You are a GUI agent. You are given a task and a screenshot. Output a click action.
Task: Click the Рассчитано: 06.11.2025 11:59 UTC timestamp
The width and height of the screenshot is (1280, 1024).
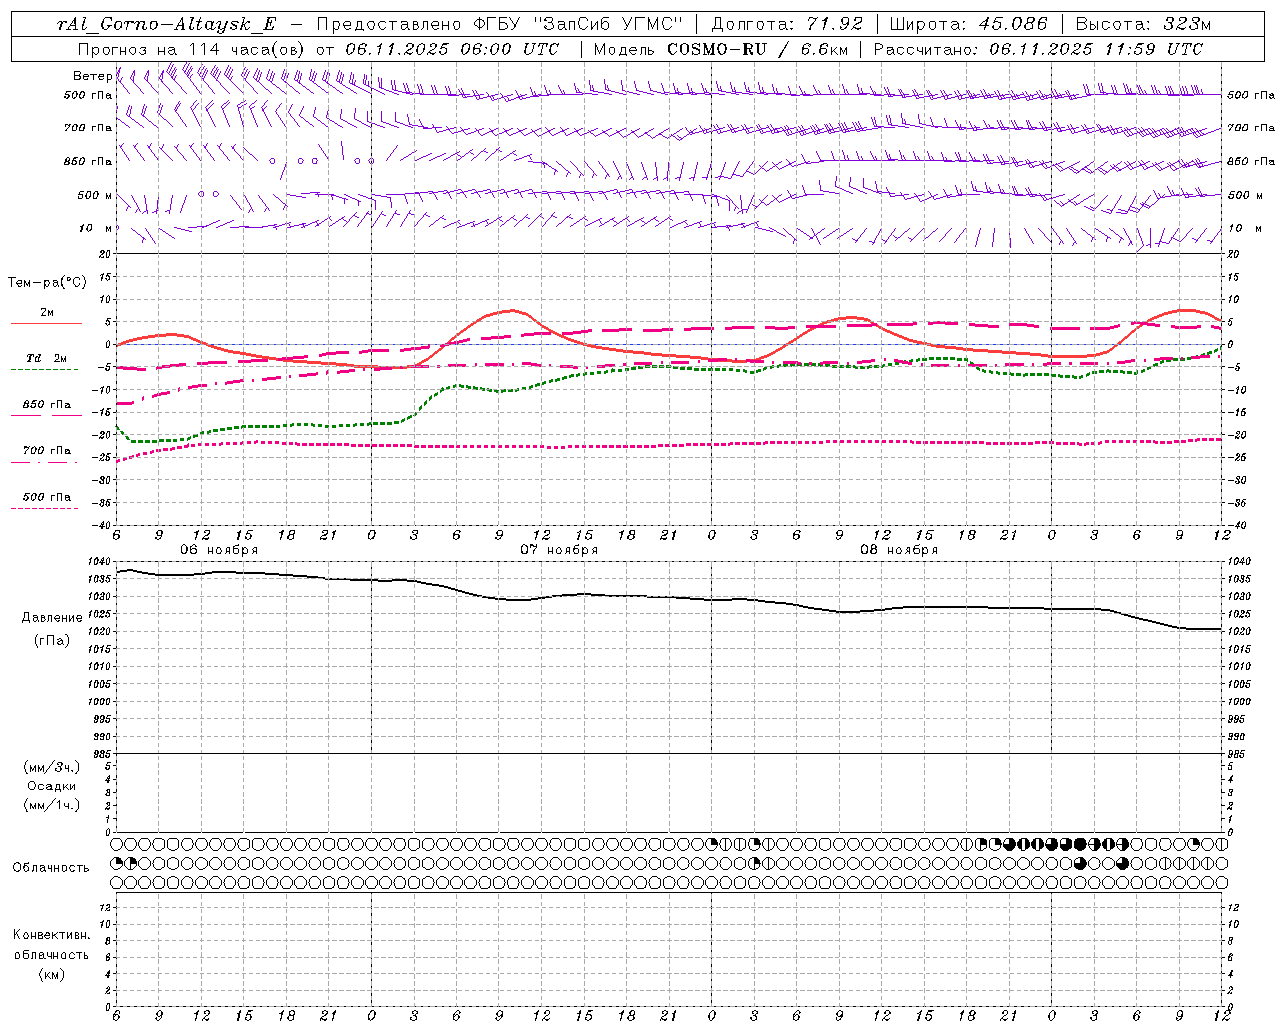coord(1038,49)
